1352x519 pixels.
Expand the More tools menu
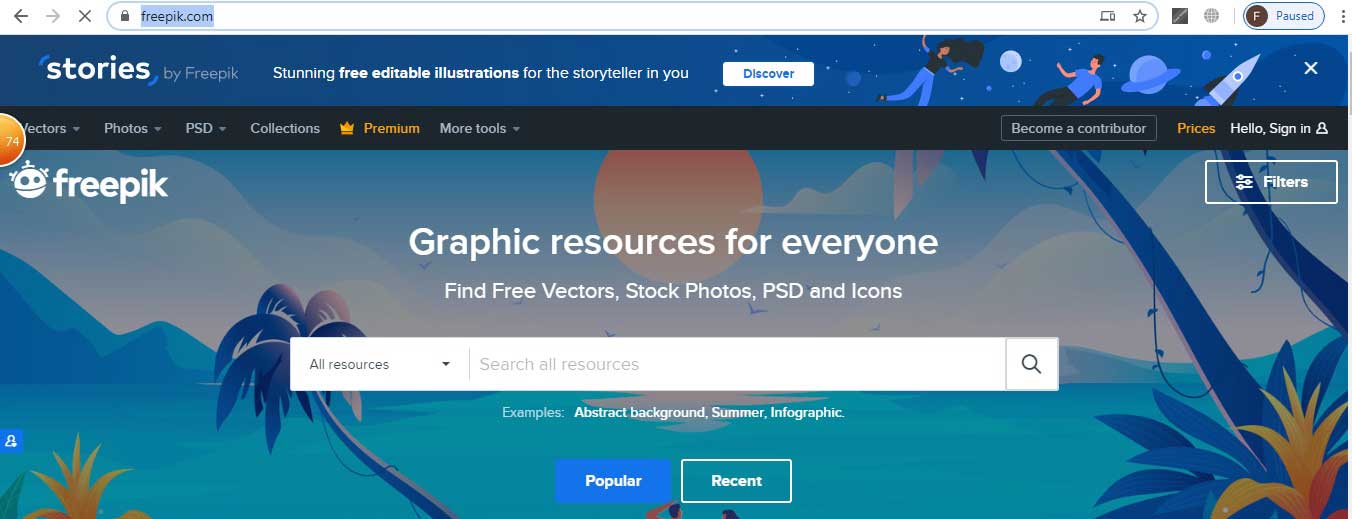tap(479, 128)
